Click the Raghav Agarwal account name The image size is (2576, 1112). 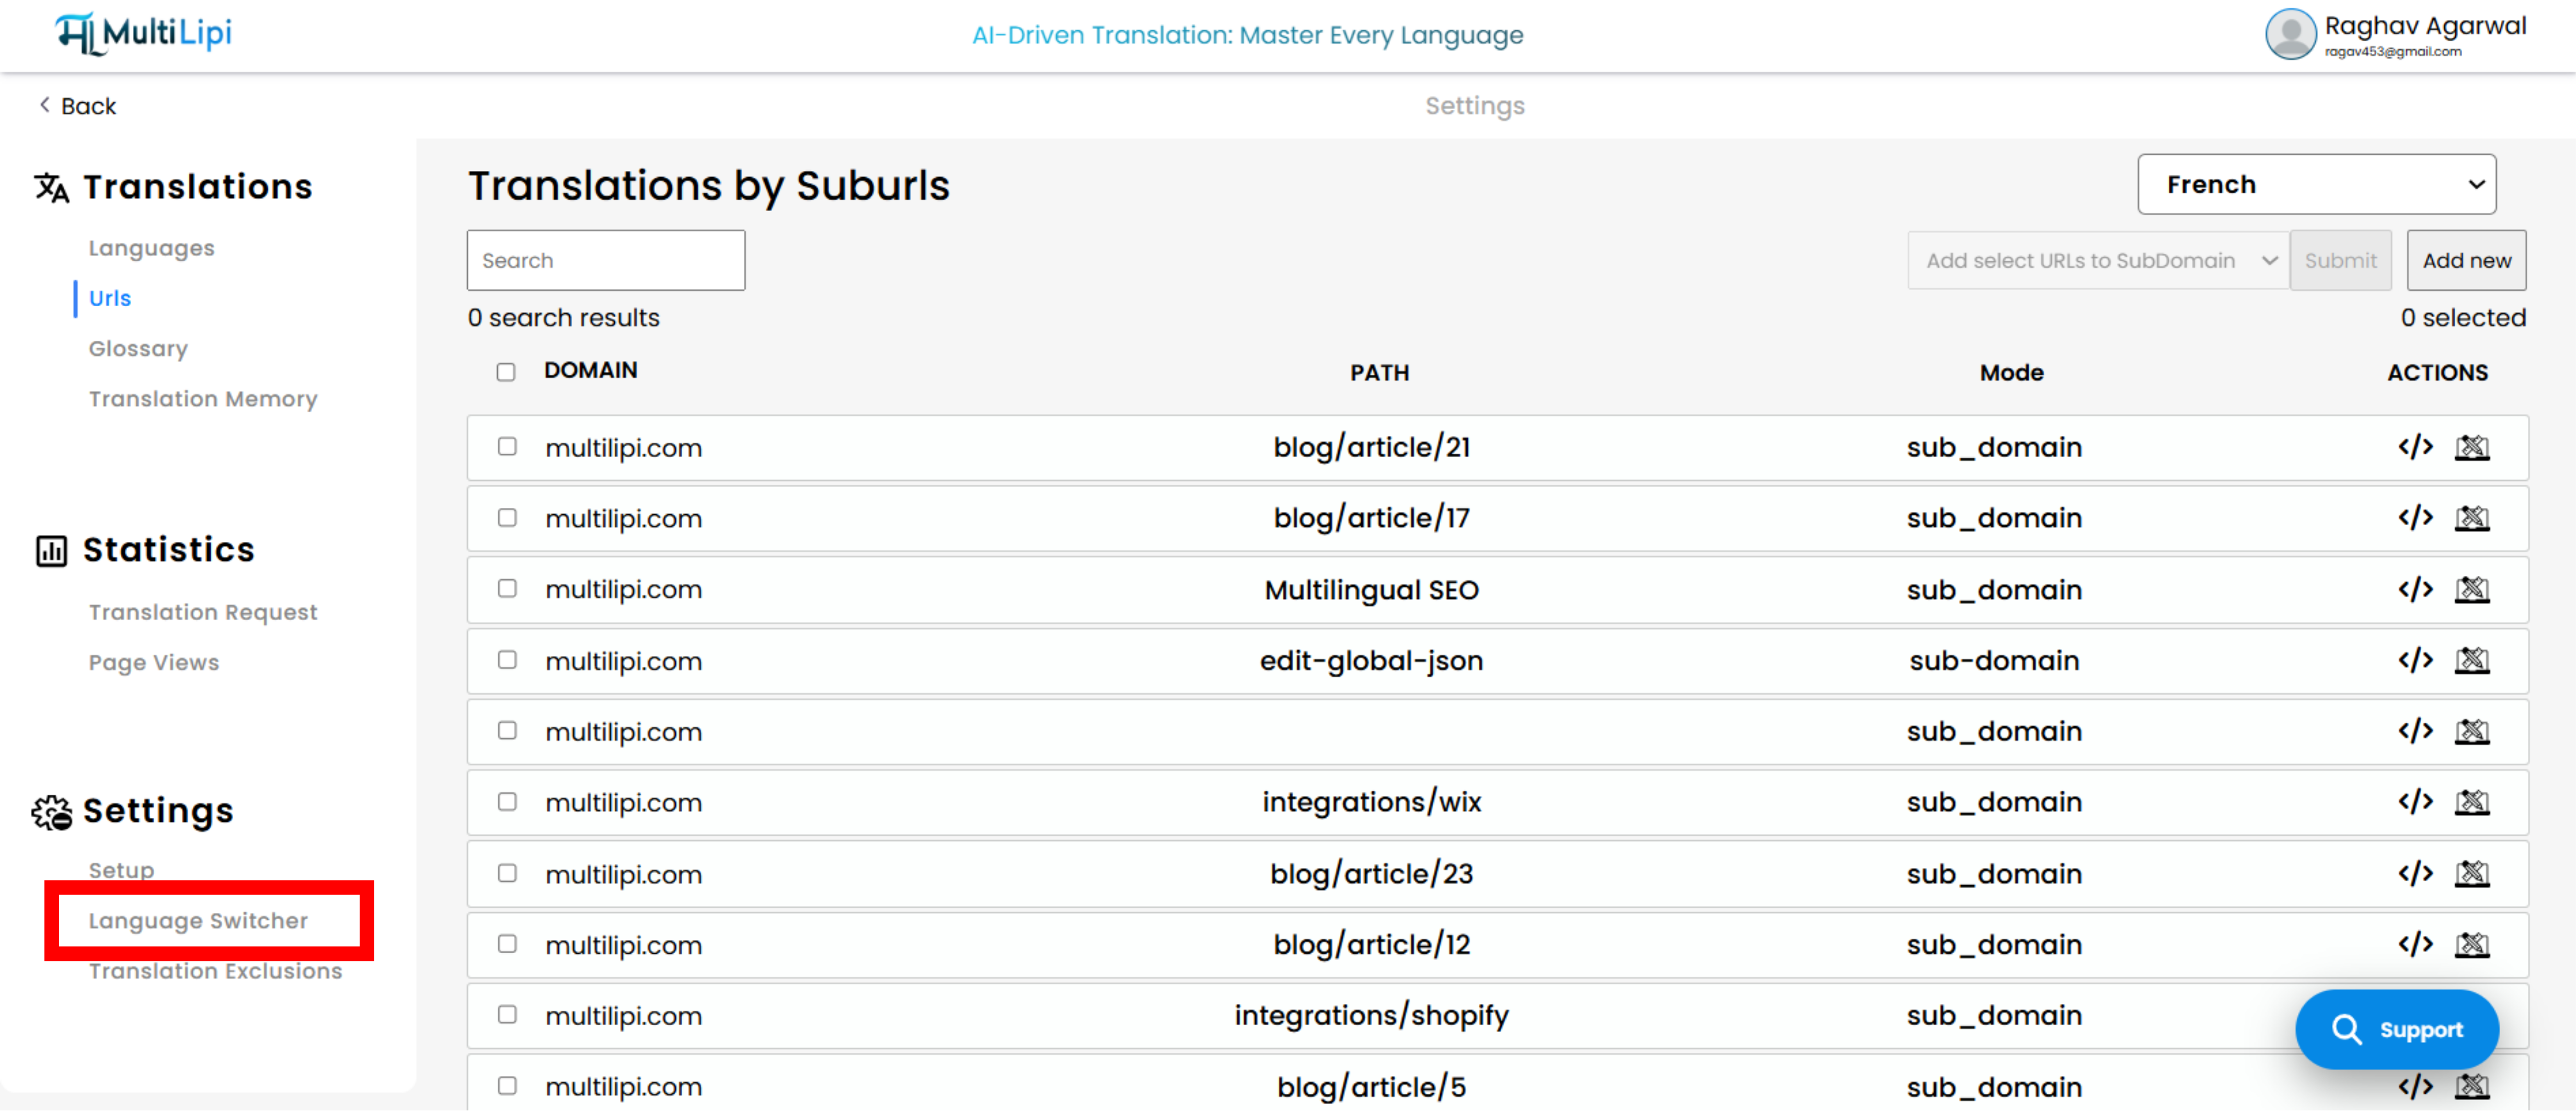pyautogui.click(x=2425, y=25)
